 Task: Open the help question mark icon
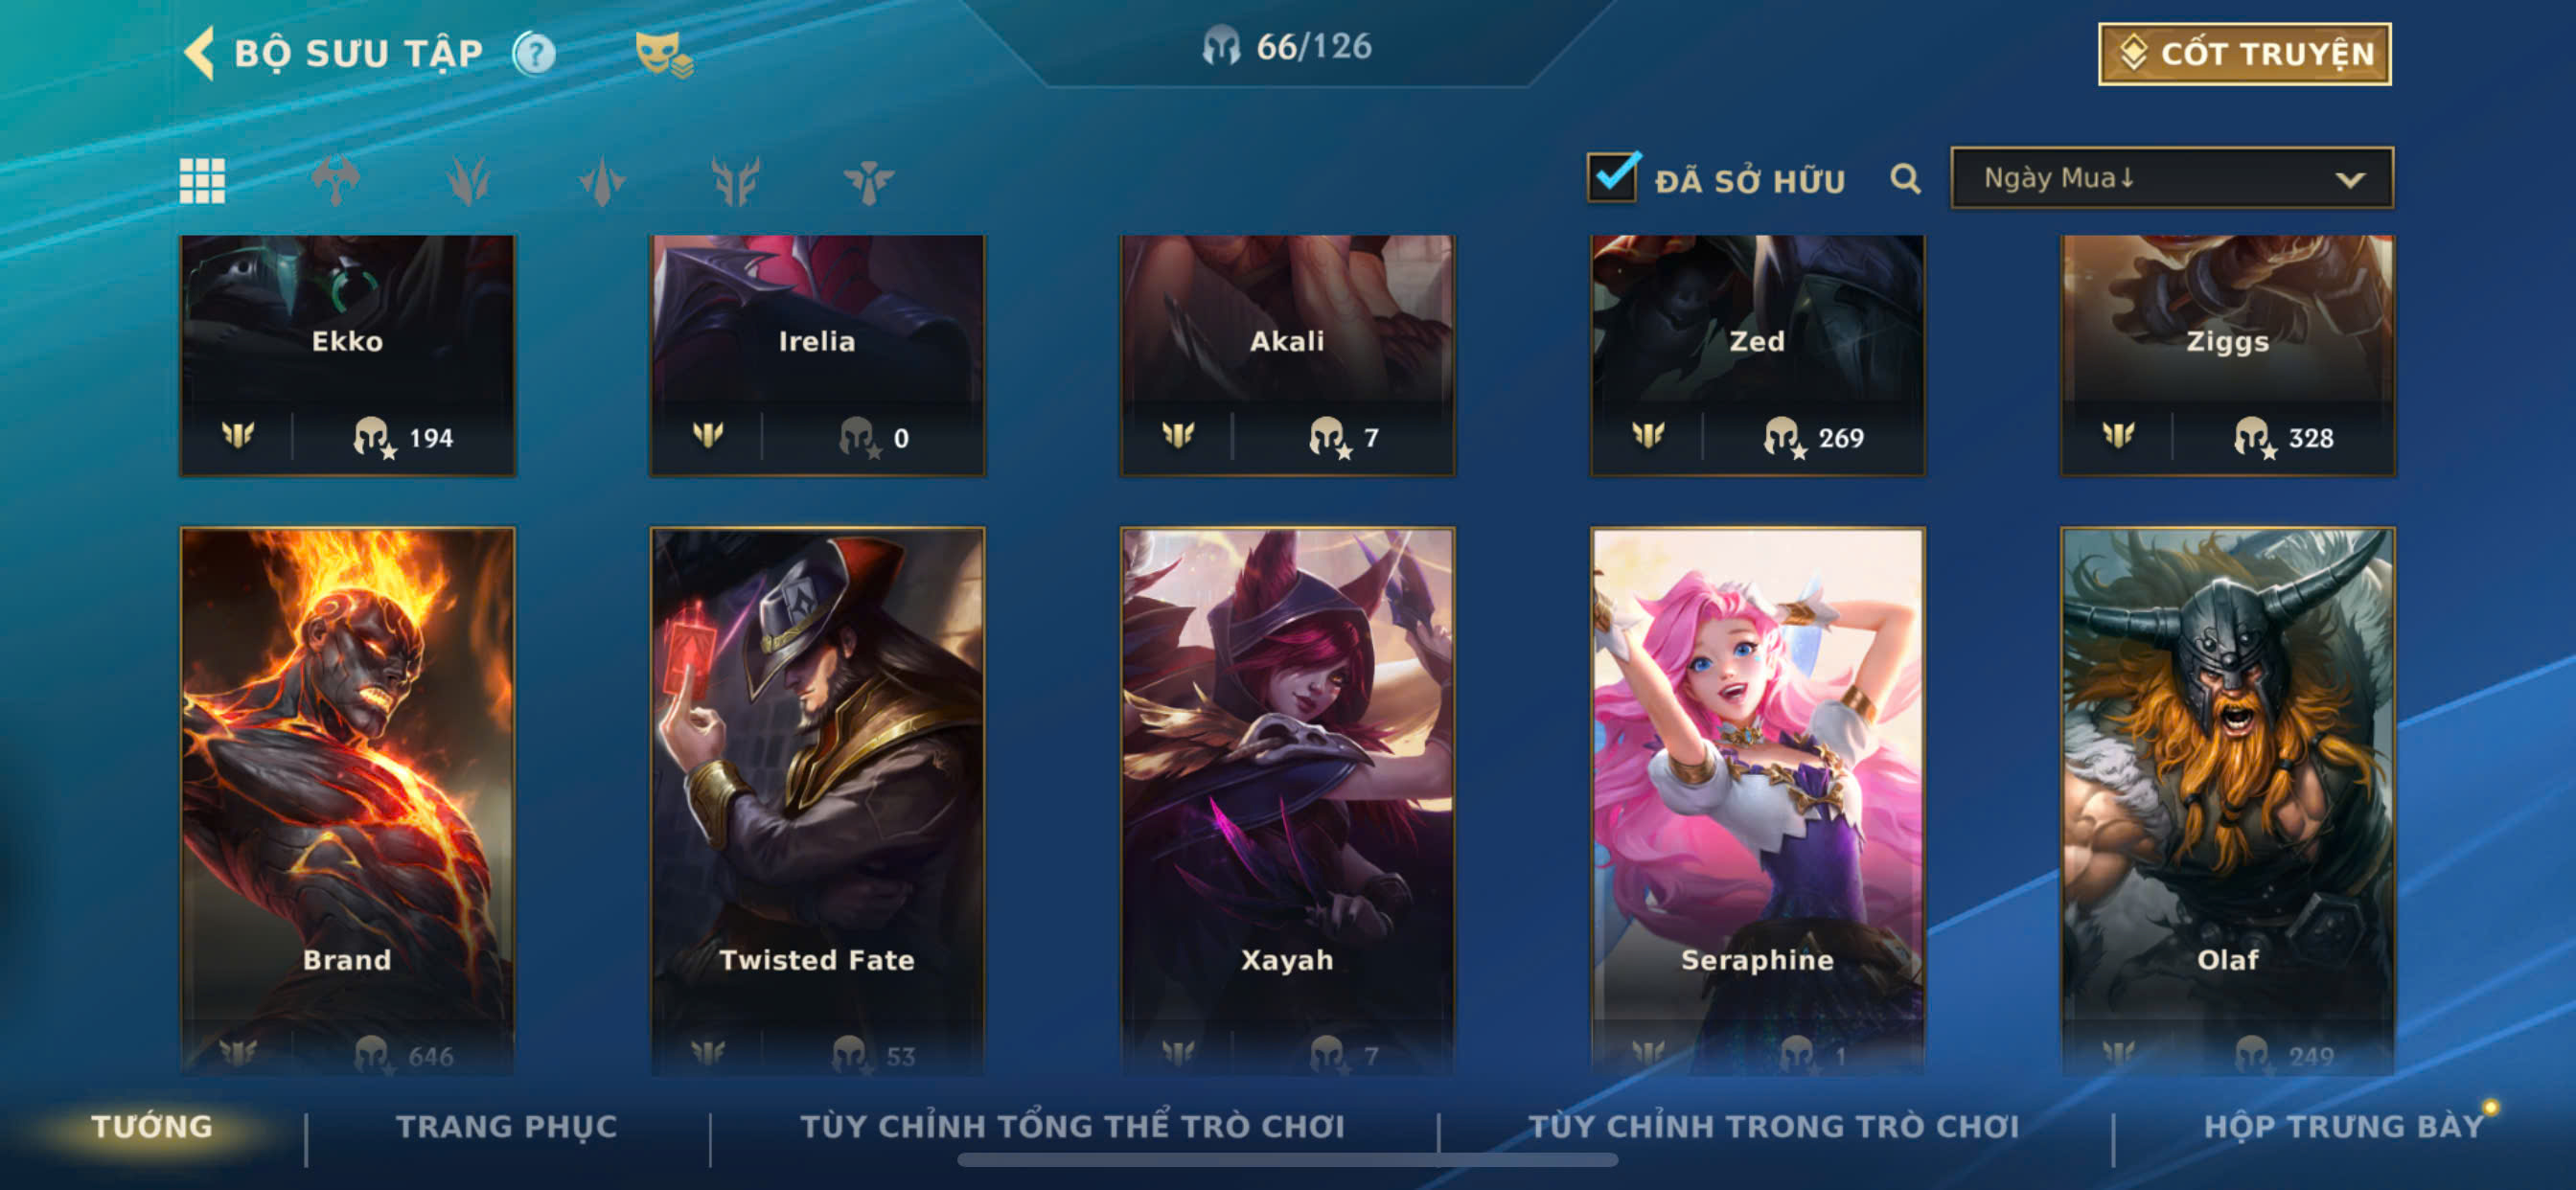tap(535, 53)
